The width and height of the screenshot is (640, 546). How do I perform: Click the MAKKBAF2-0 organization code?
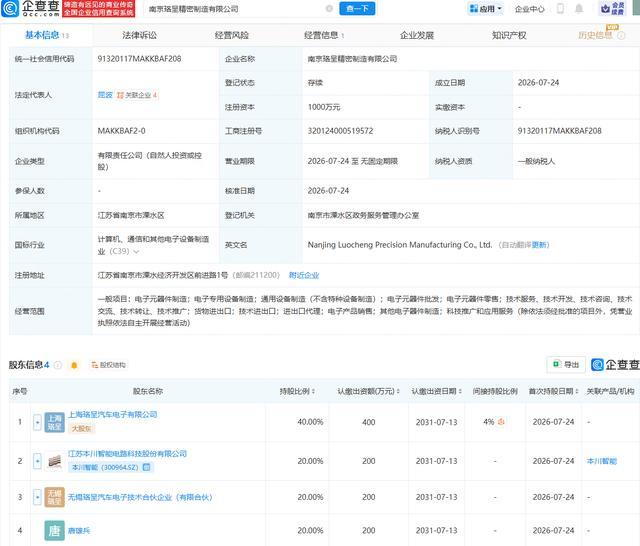[x=121, y=131]
